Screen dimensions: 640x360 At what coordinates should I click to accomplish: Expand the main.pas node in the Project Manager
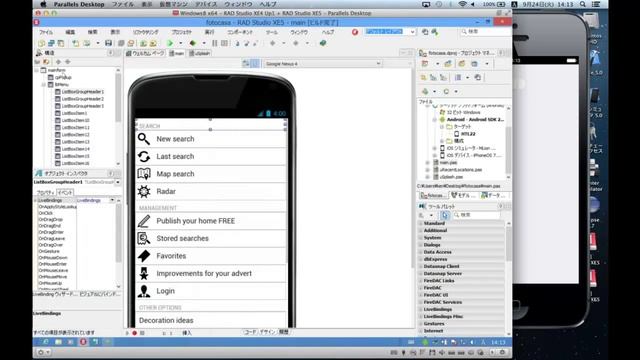[x=428, y=162]
